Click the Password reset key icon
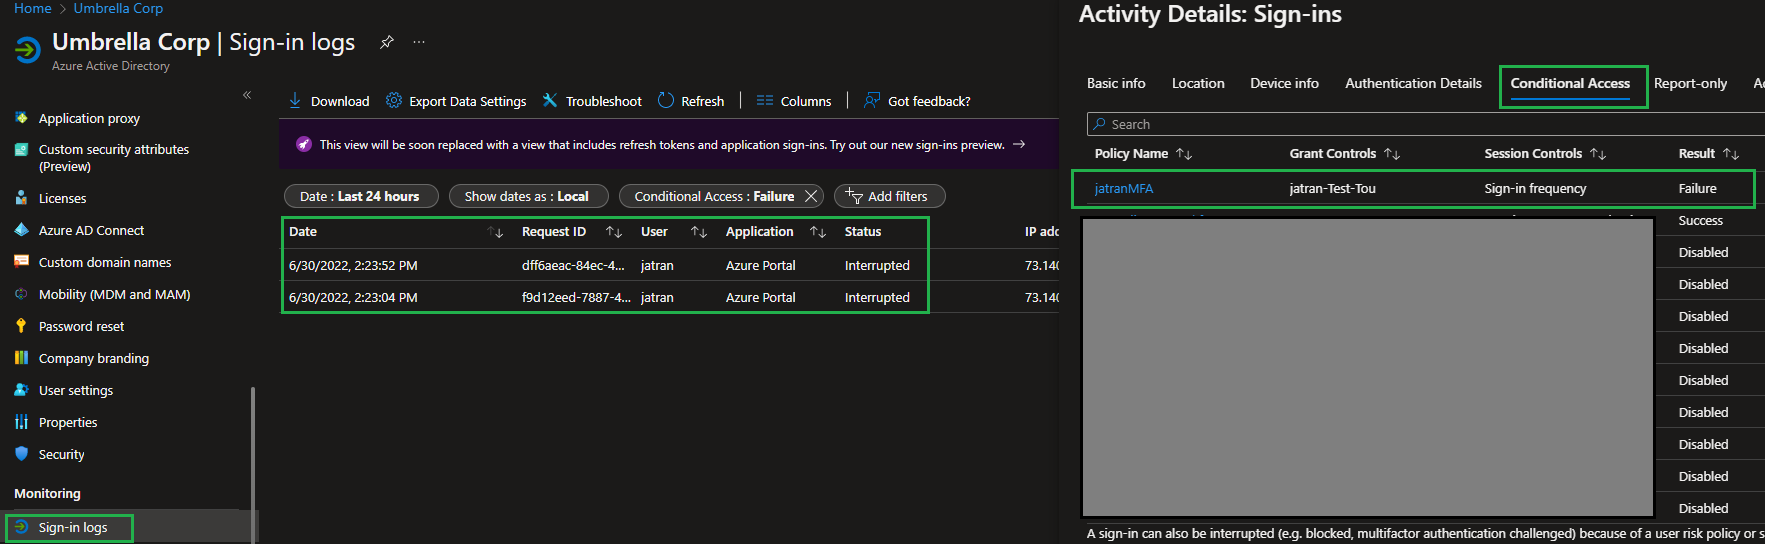This screenshot has height=544, width=1765. coord(21,326)
